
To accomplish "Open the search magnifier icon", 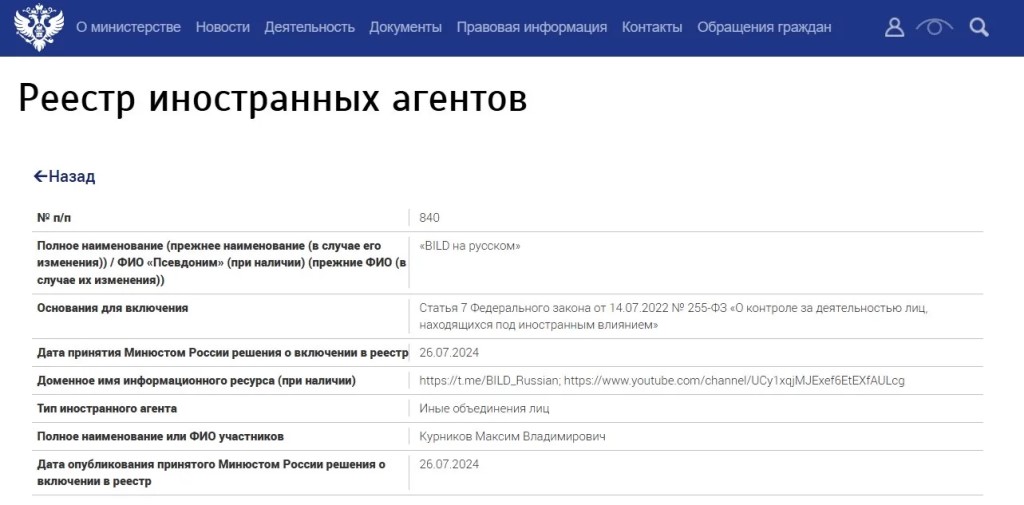I will tap(978, 27).
